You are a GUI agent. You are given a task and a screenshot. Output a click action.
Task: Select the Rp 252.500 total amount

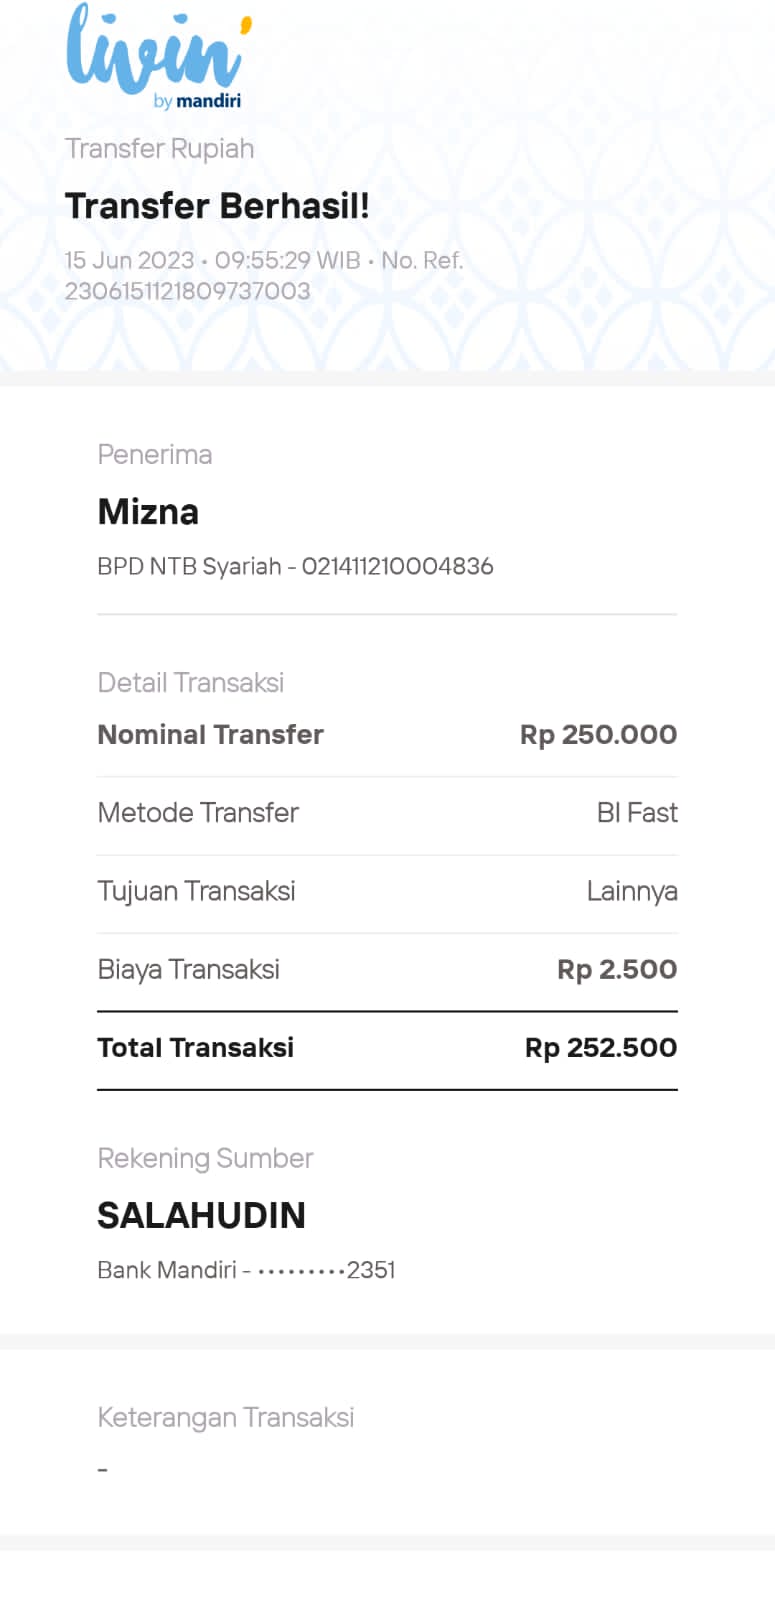[x=601, y=1048]
